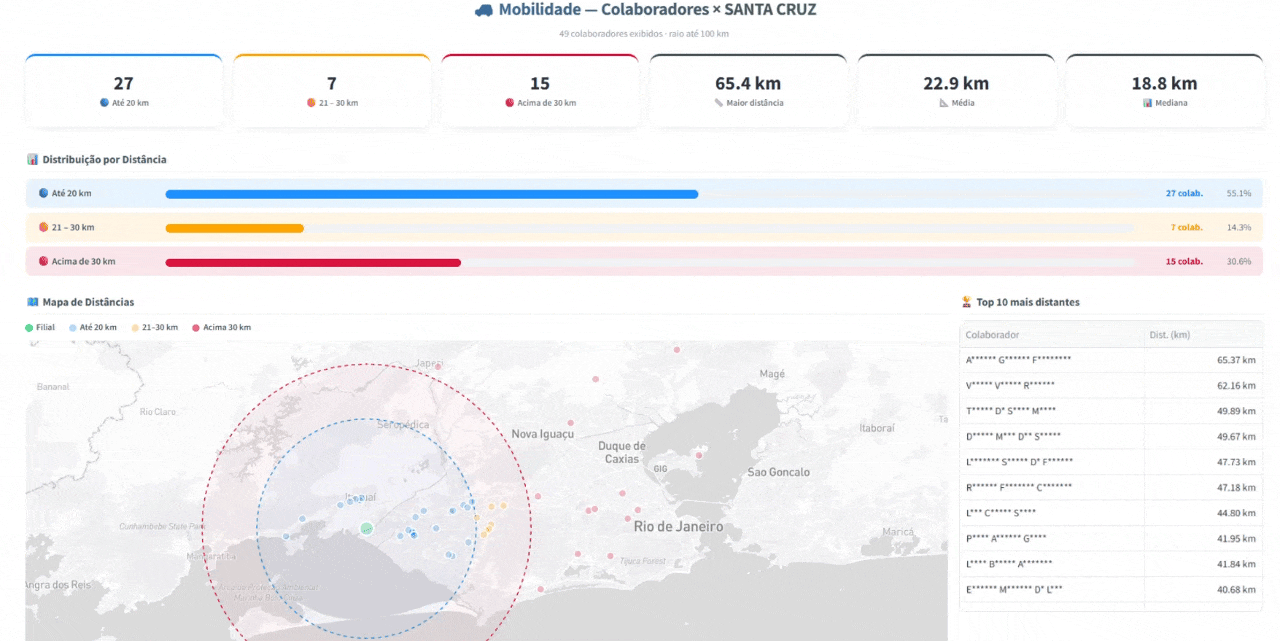
Task: Select the row V***** V***** R******
Action: [x=1111, y=385]
